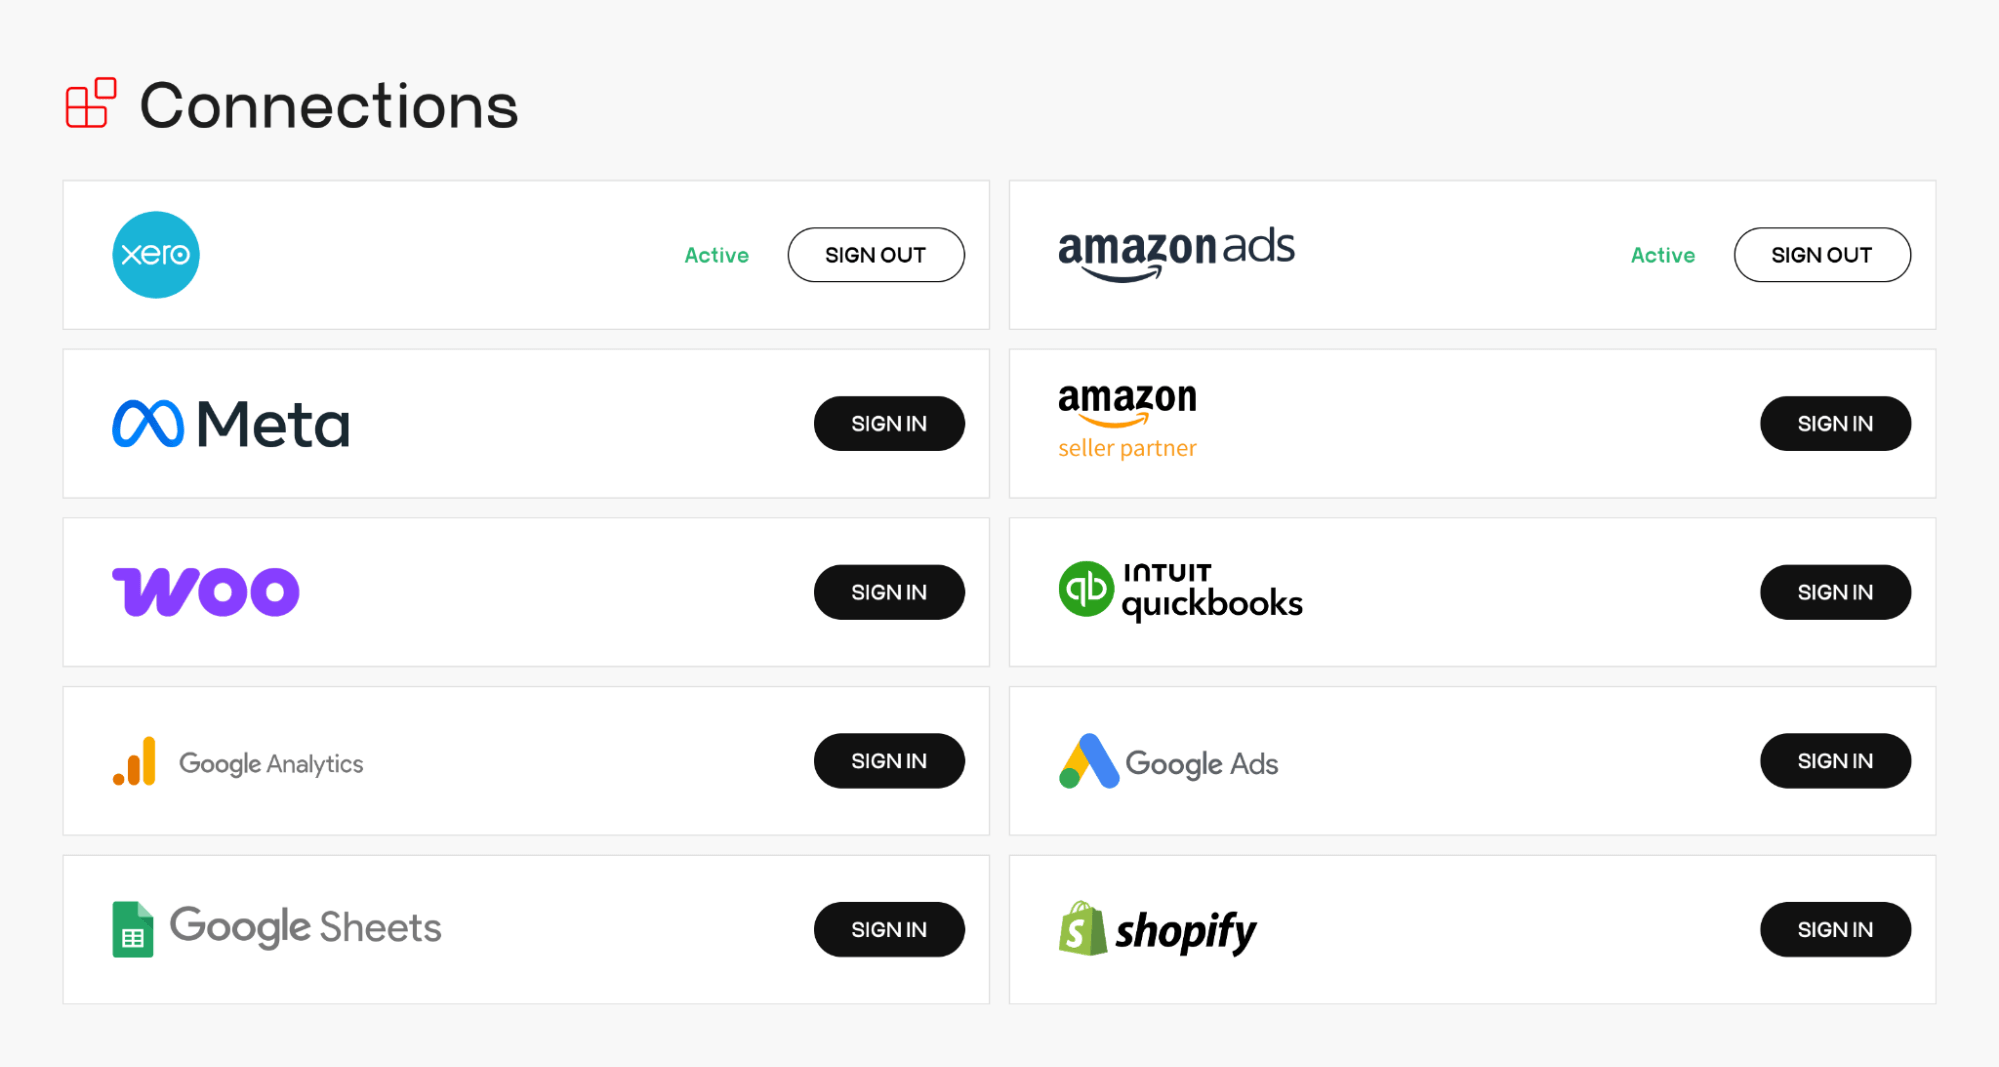Click the Xero logo
1999x1067 pixels.
click(155, 254)
